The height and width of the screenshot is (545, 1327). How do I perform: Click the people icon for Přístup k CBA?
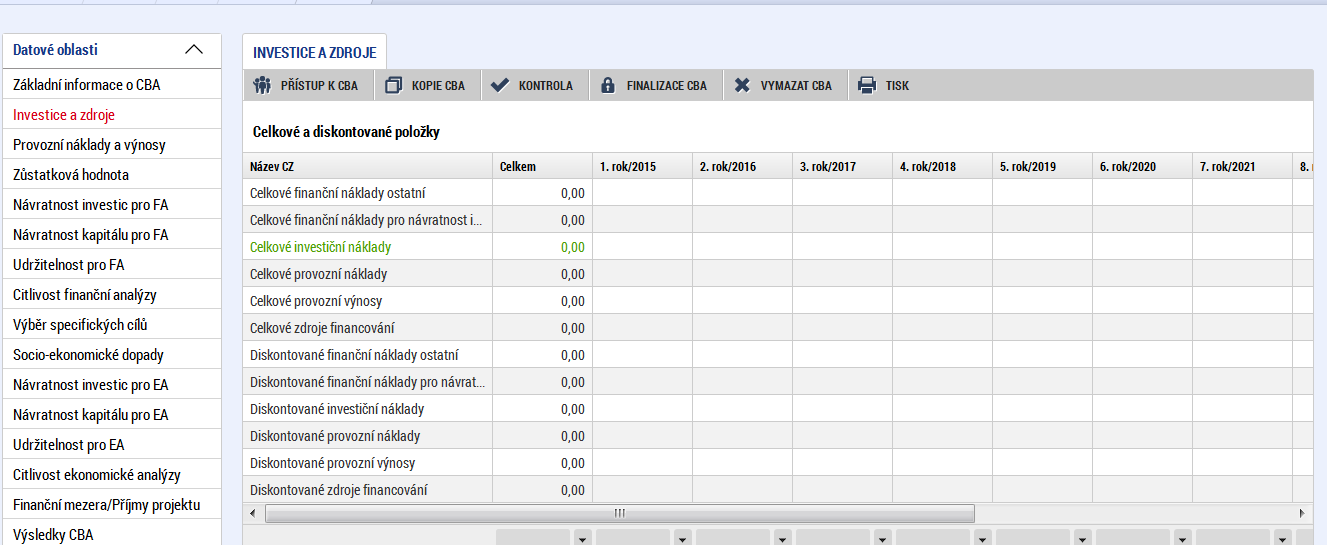[x=262, y=85]
